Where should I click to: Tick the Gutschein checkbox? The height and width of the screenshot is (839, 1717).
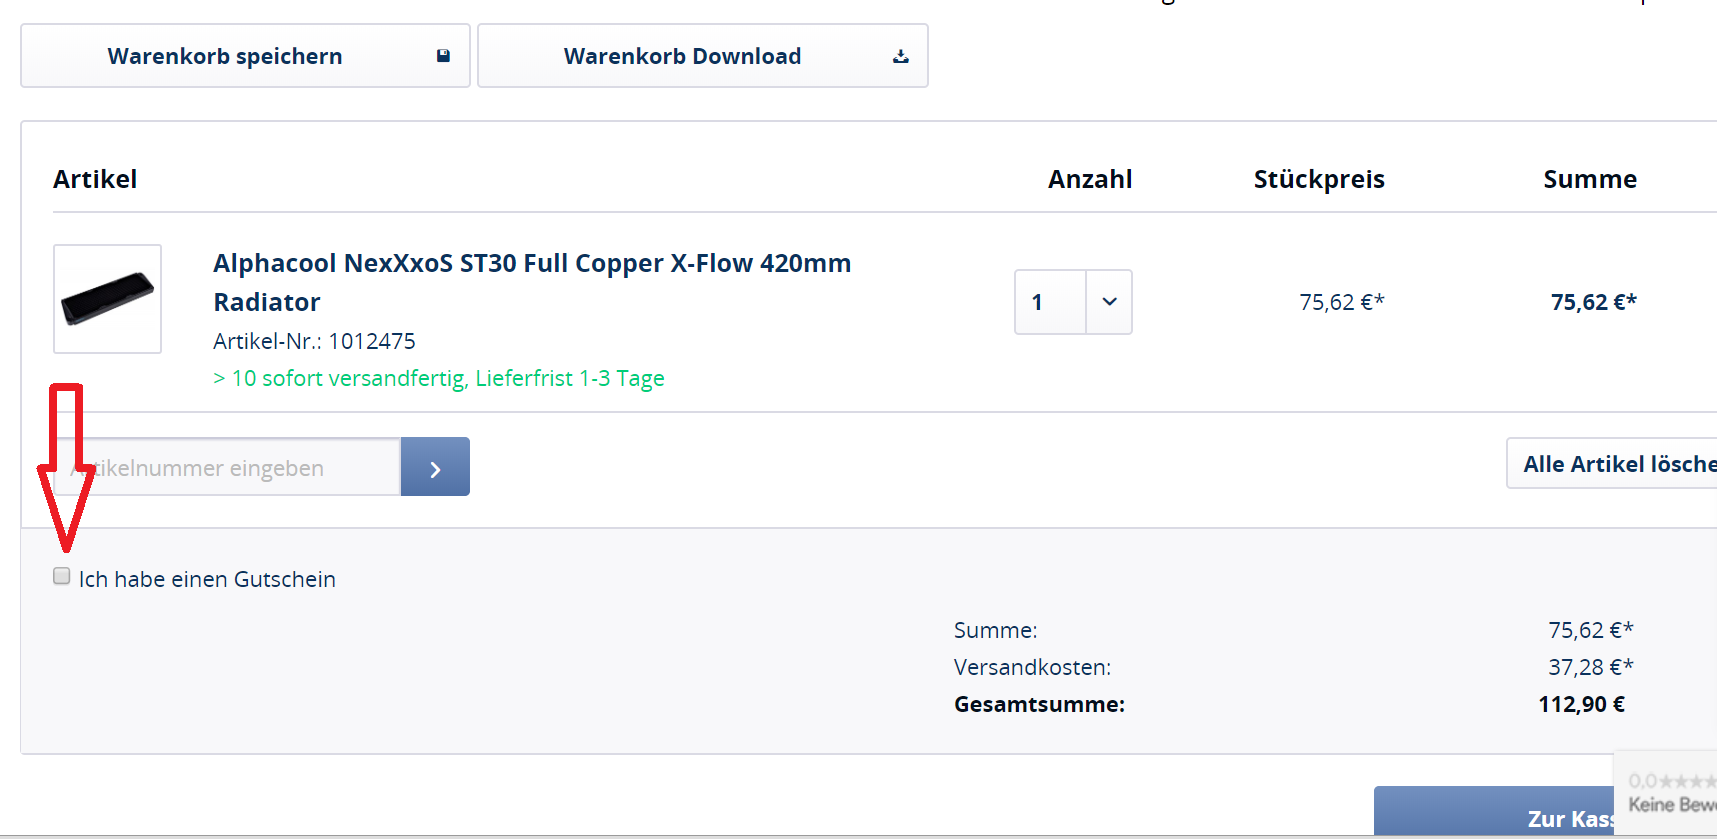pos(62,576)
